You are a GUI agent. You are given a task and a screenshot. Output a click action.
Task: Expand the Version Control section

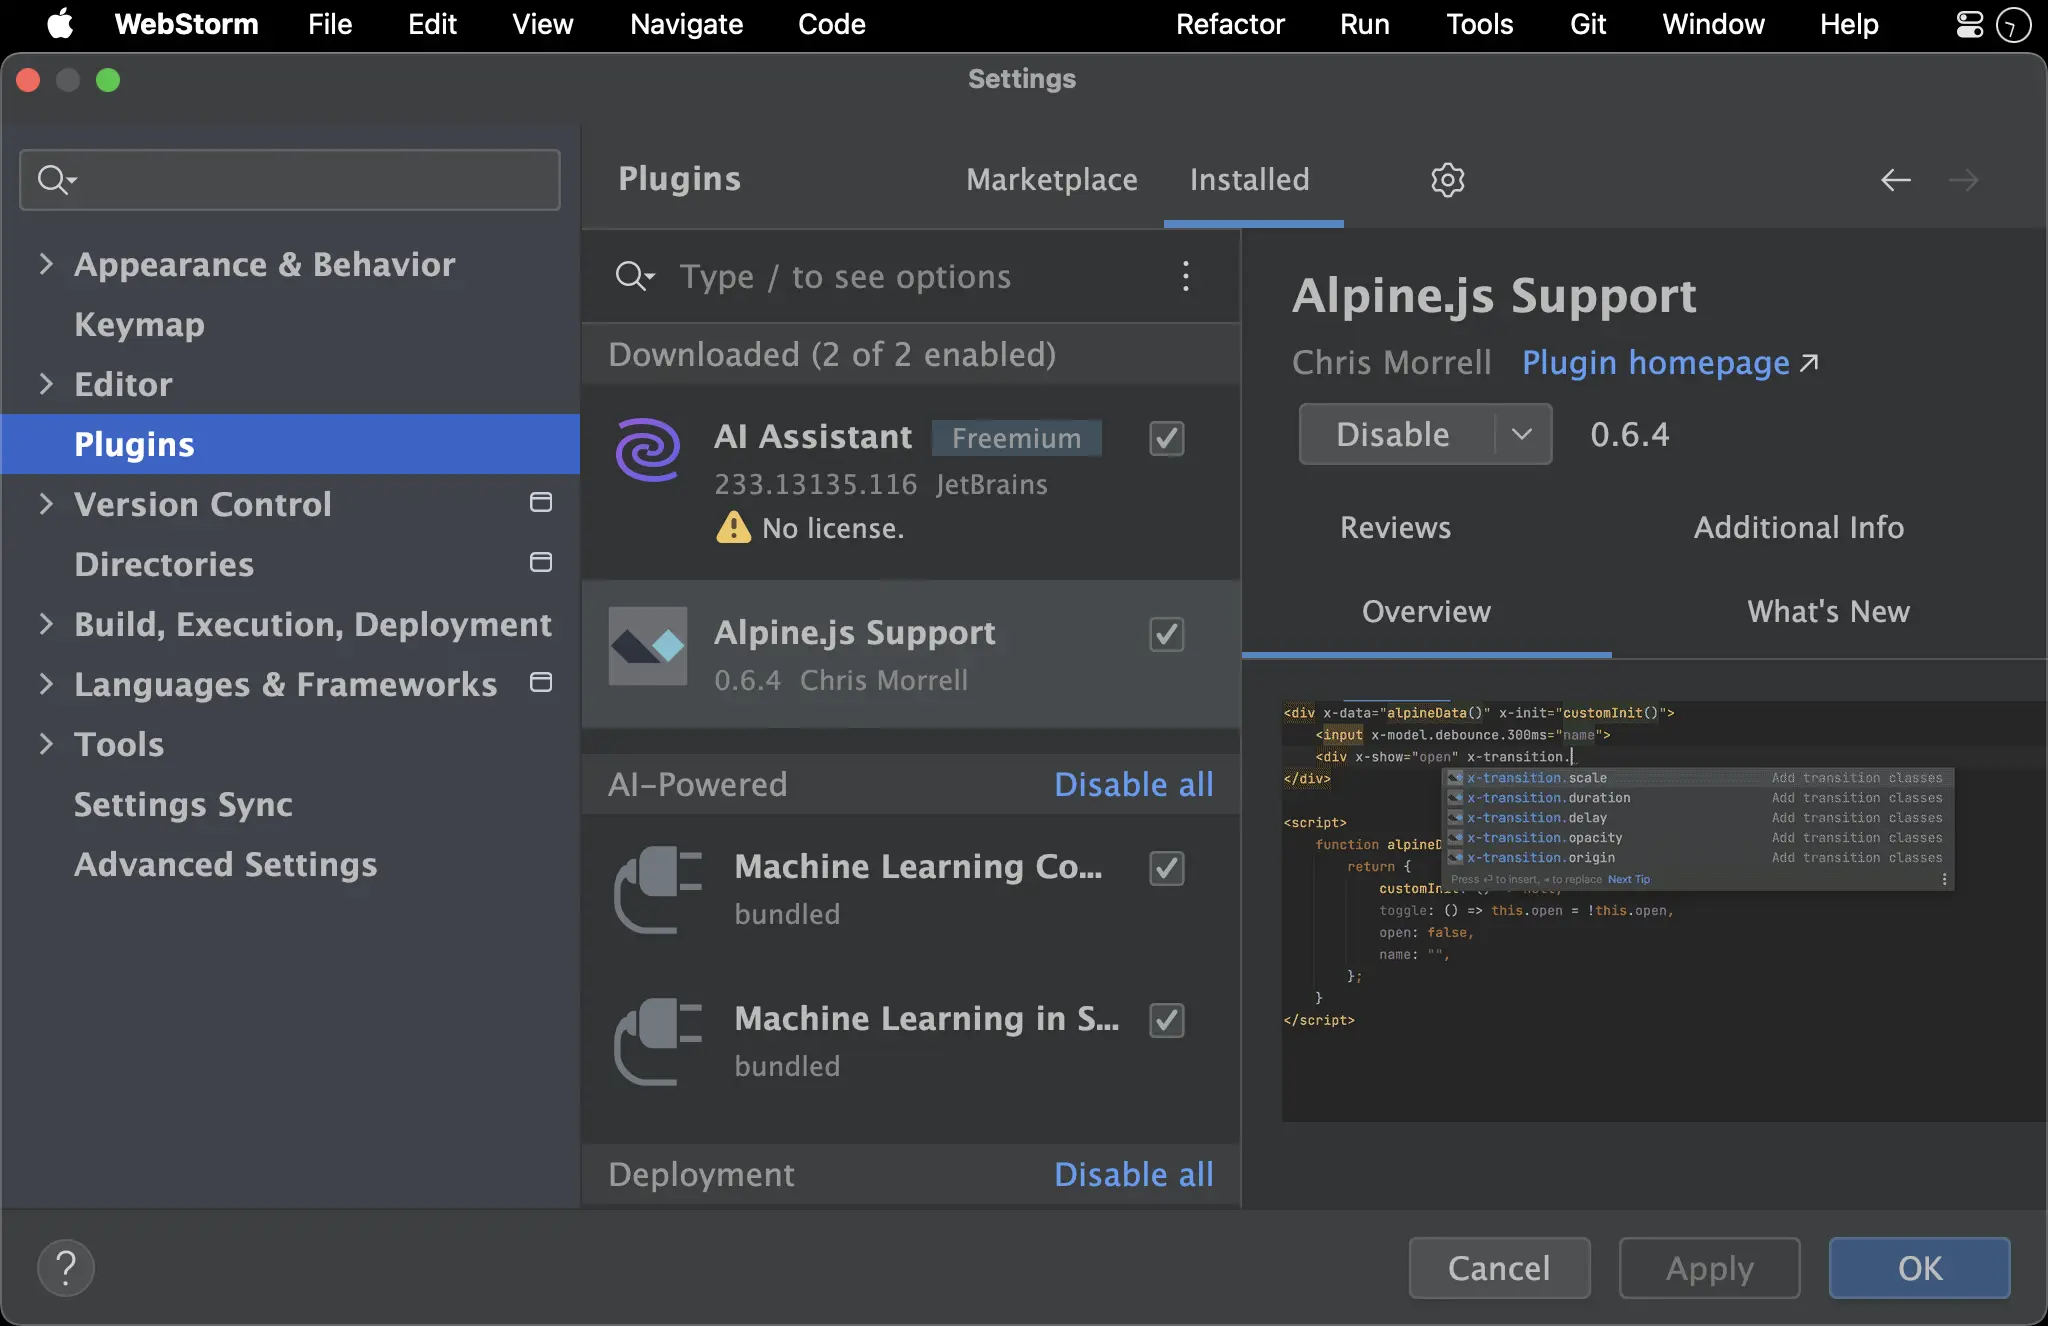click(x=46, y=504)
